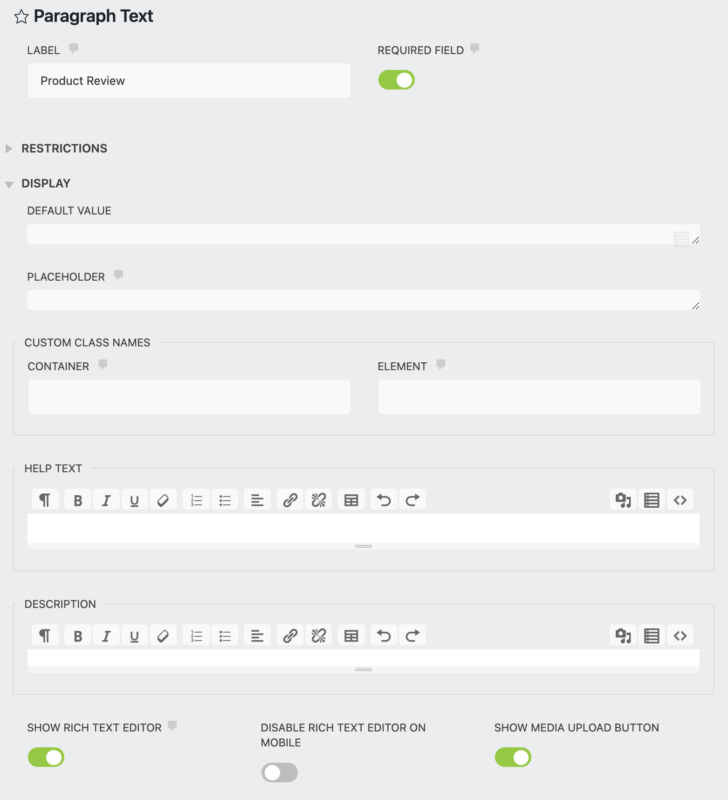
Task: Click the unlink icon in Description toolbar
Action: tap(320, 635)
